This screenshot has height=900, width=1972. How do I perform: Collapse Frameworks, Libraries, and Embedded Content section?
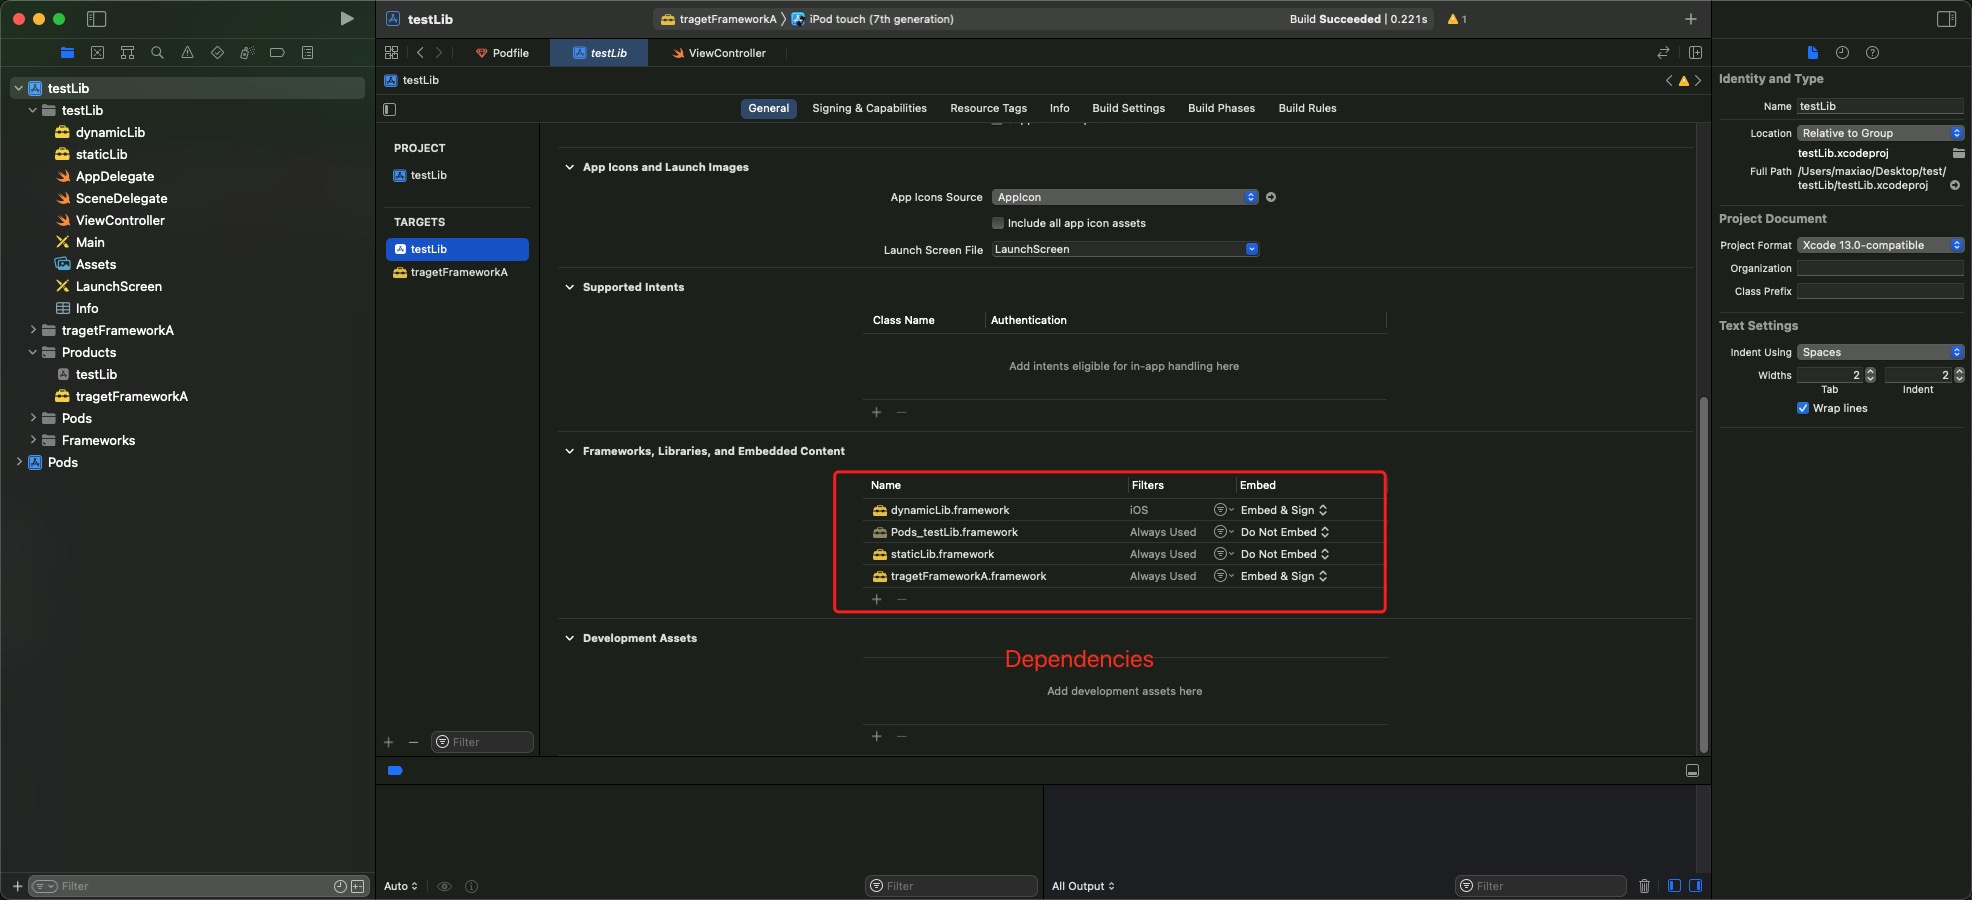point(569,451)
